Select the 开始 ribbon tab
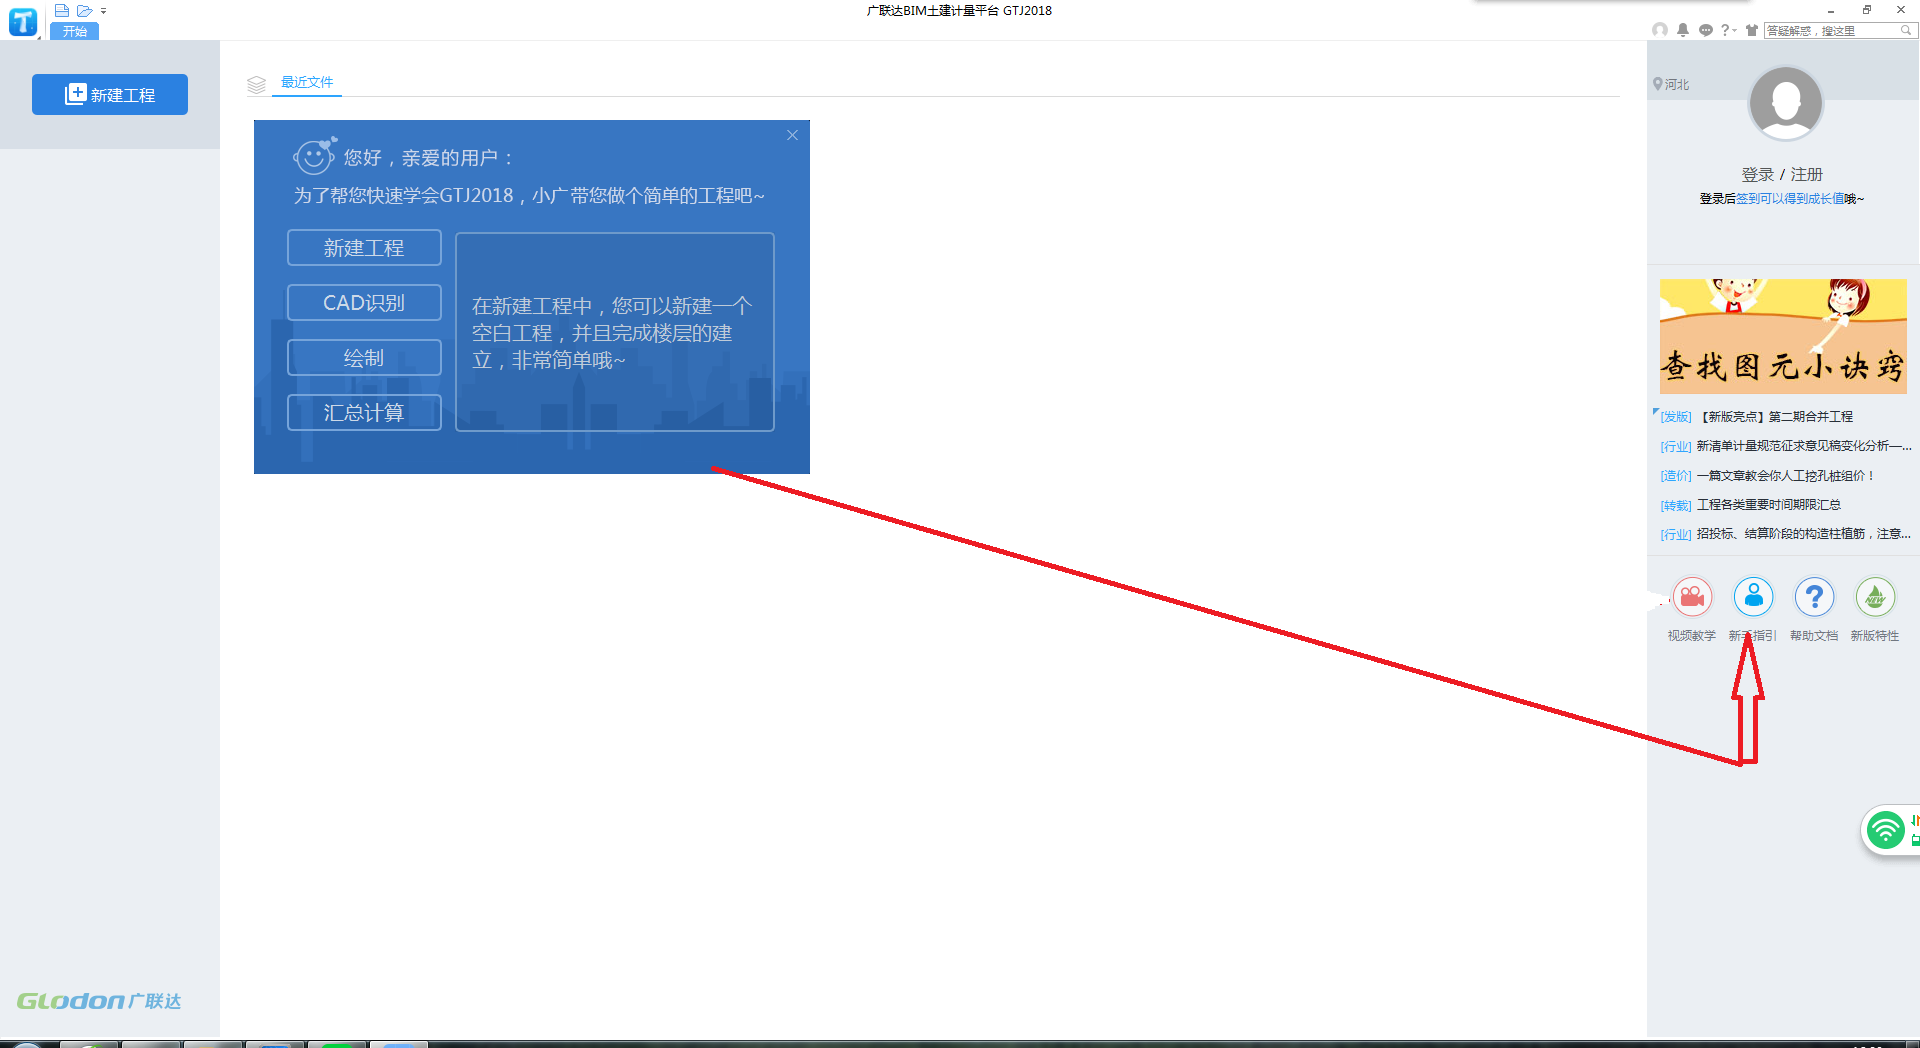 point(75,31)
